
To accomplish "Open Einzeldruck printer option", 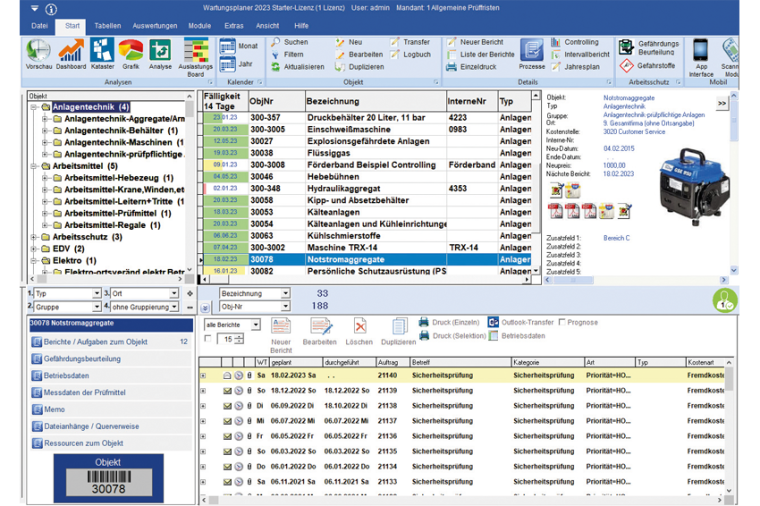I will 472,67.
